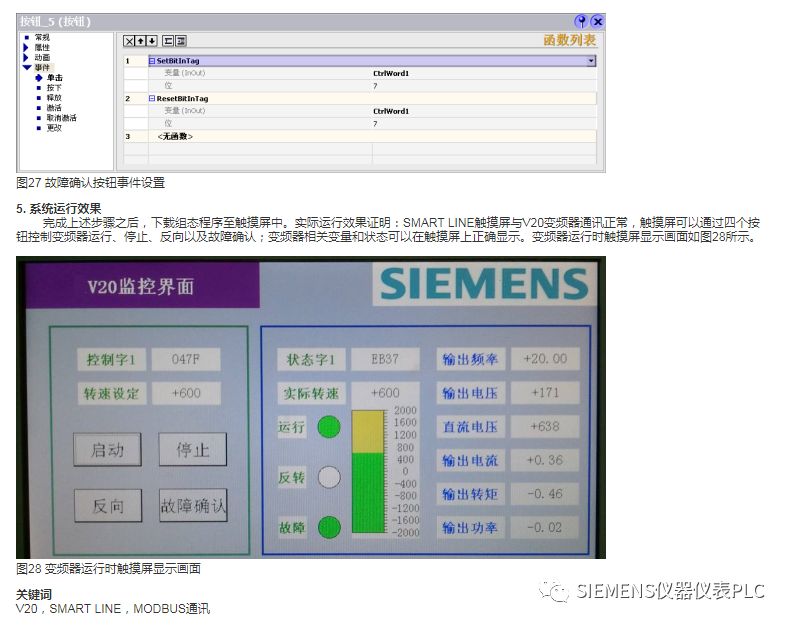Collapse the 事件 tree node arrow
Image resolution: width=790 pixels, height=625 pixels.
(x=27, y=67)
